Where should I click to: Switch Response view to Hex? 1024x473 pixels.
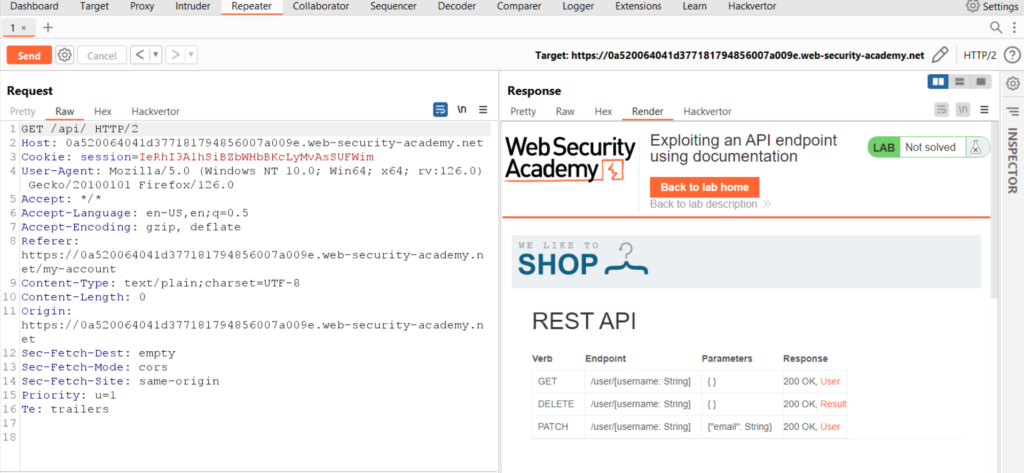point(603,112)
